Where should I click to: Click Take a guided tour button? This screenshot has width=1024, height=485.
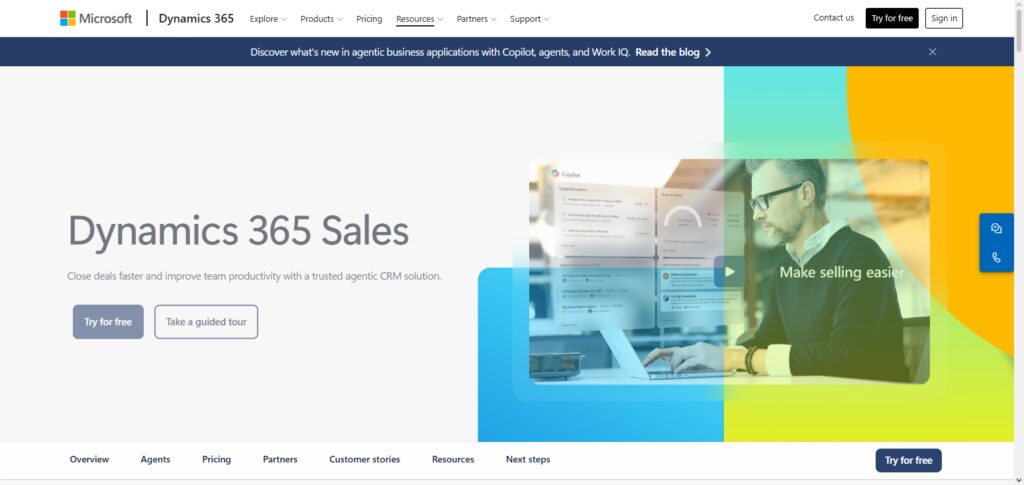[x=206, y=322]
